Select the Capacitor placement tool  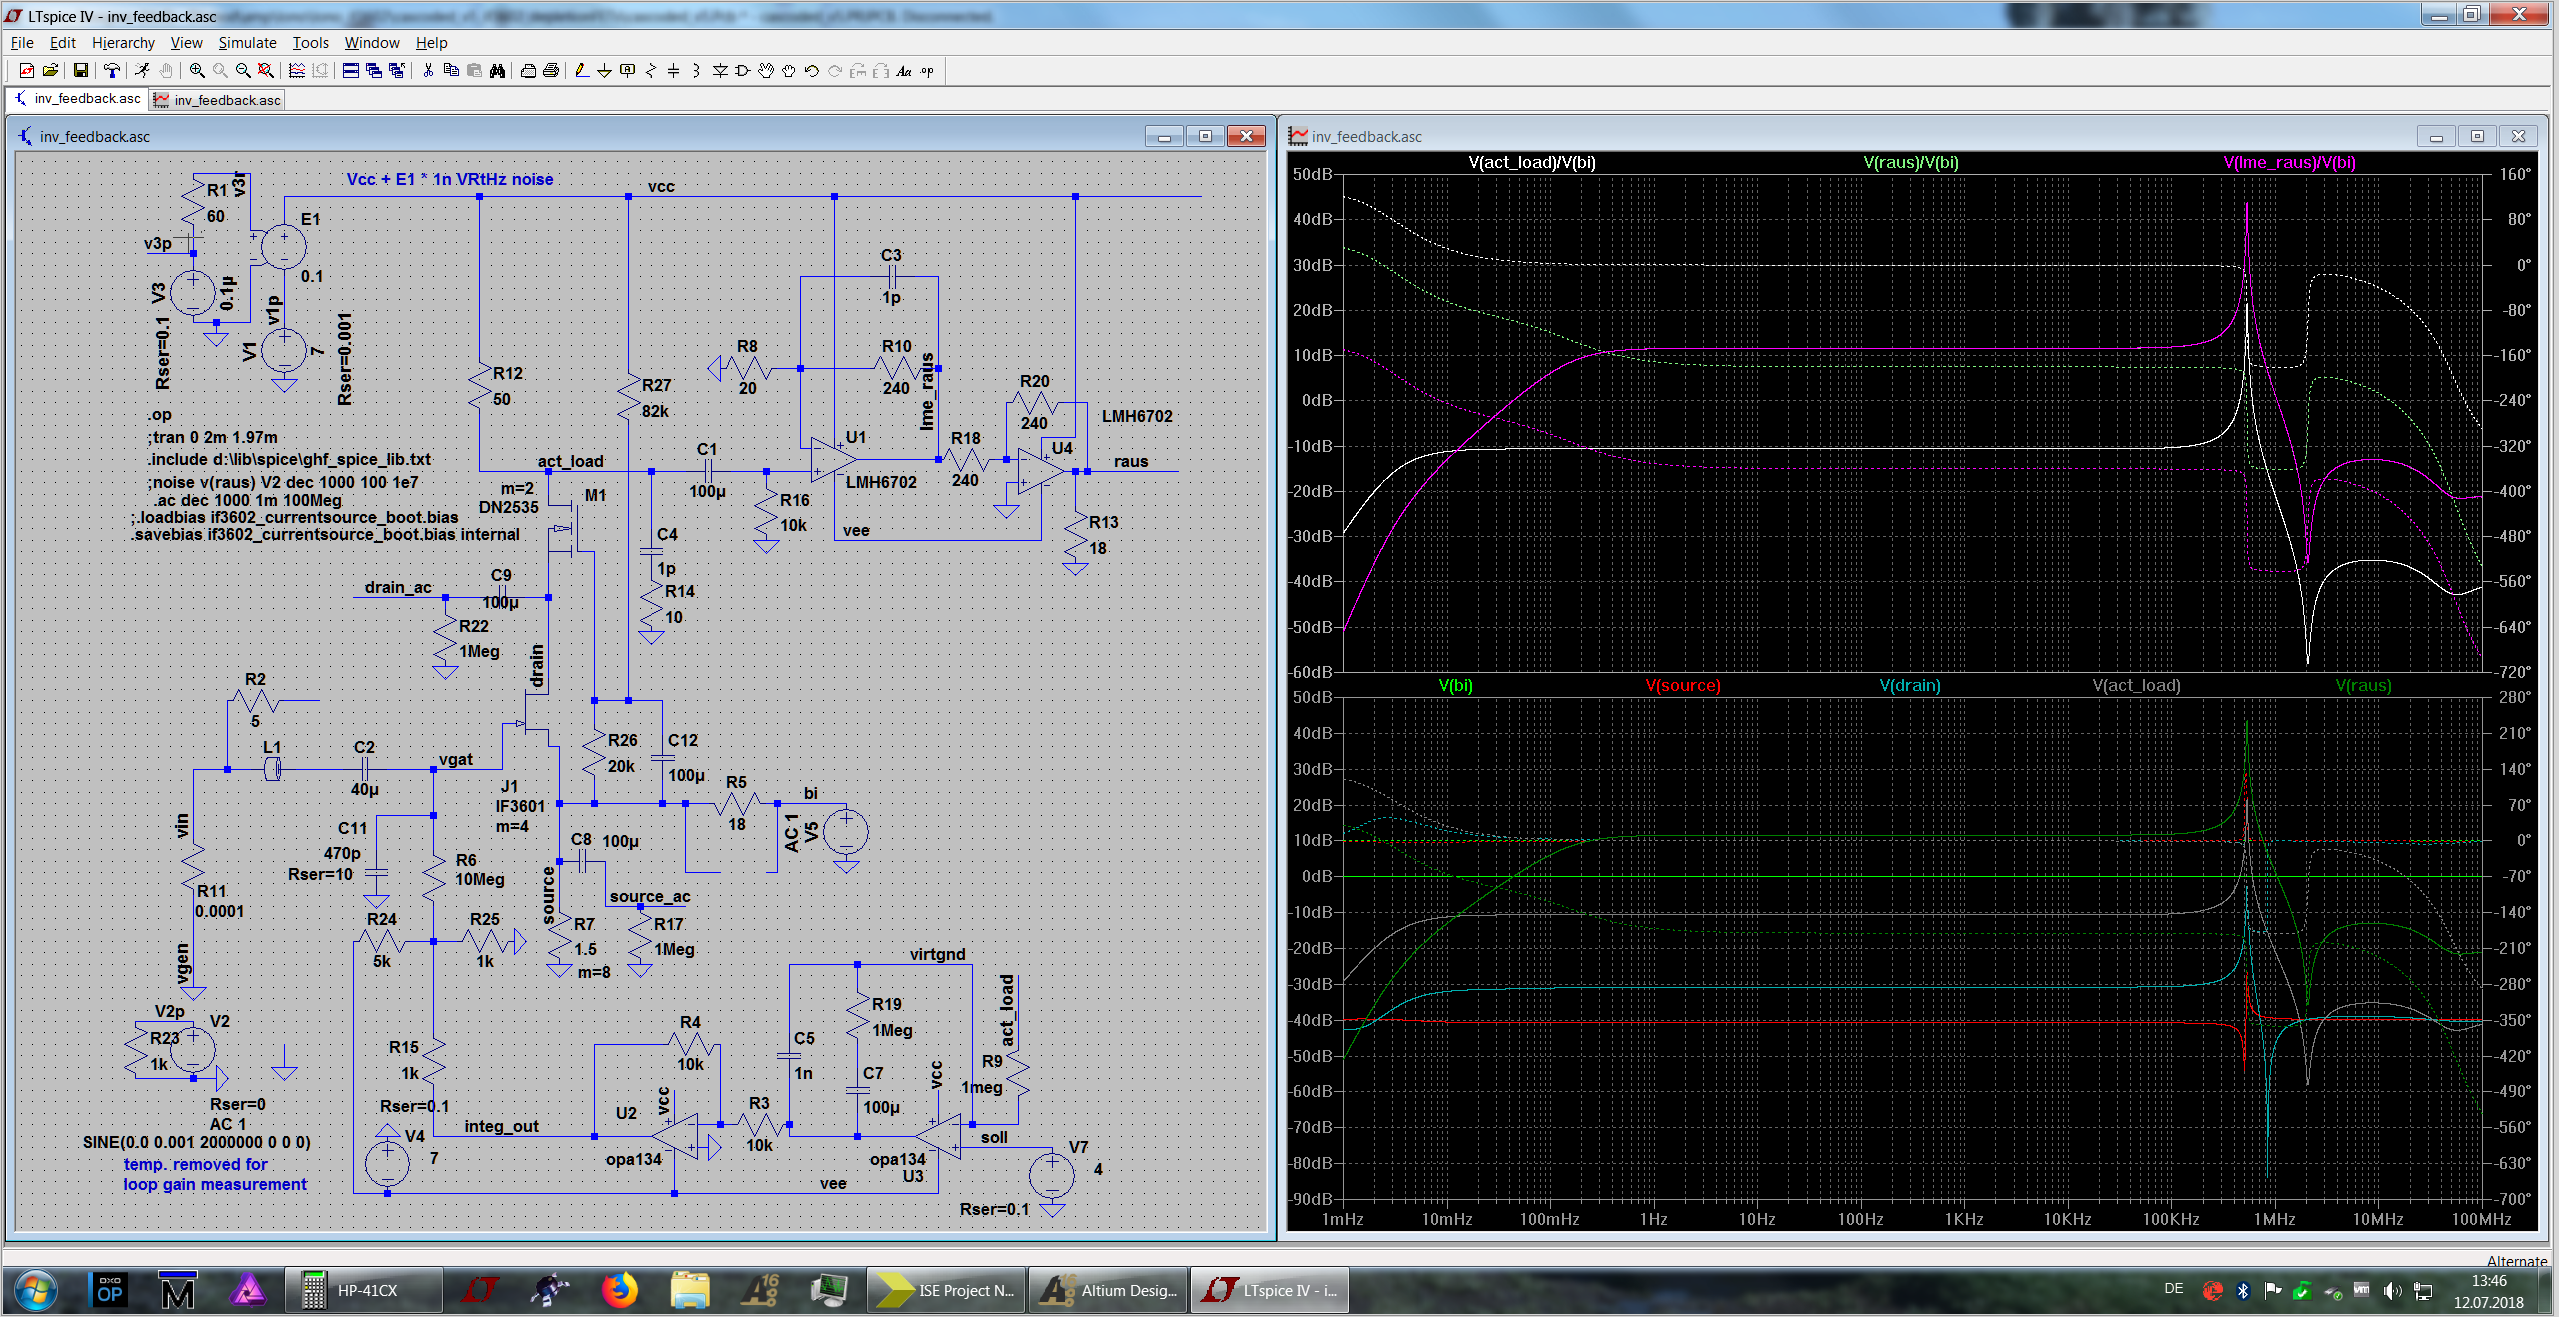pos(674,71)
